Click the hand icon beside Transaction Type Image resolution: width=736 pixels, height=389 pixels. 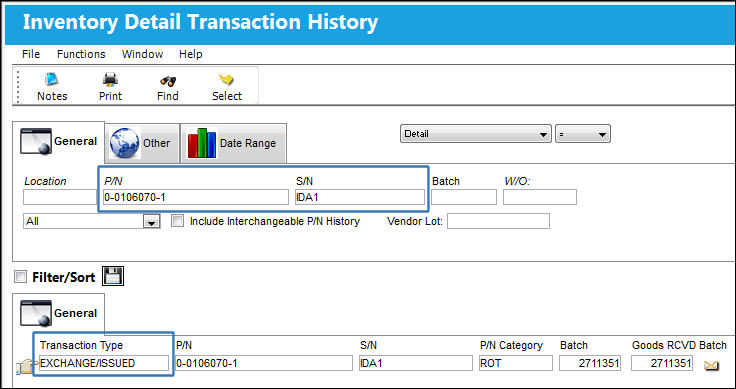[26, 366]
